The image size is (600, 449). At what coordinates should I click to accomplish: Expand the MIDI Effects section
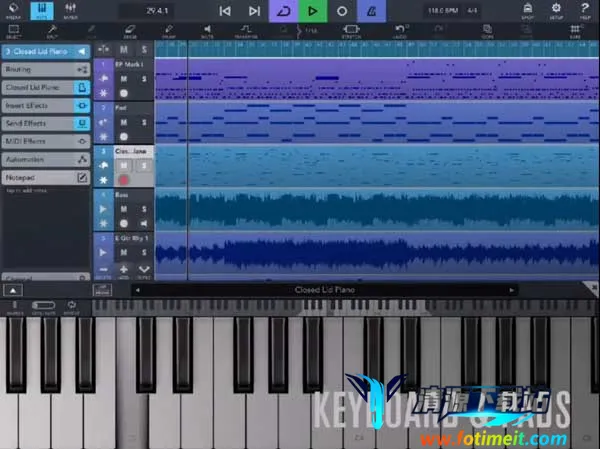[46, 141]
